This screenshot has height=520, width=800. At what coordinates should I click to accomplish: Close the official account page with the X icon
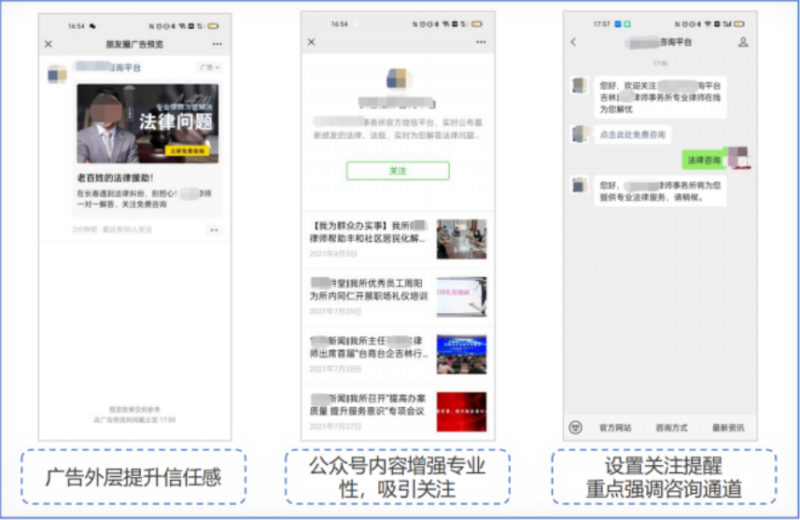pos(311,42)
